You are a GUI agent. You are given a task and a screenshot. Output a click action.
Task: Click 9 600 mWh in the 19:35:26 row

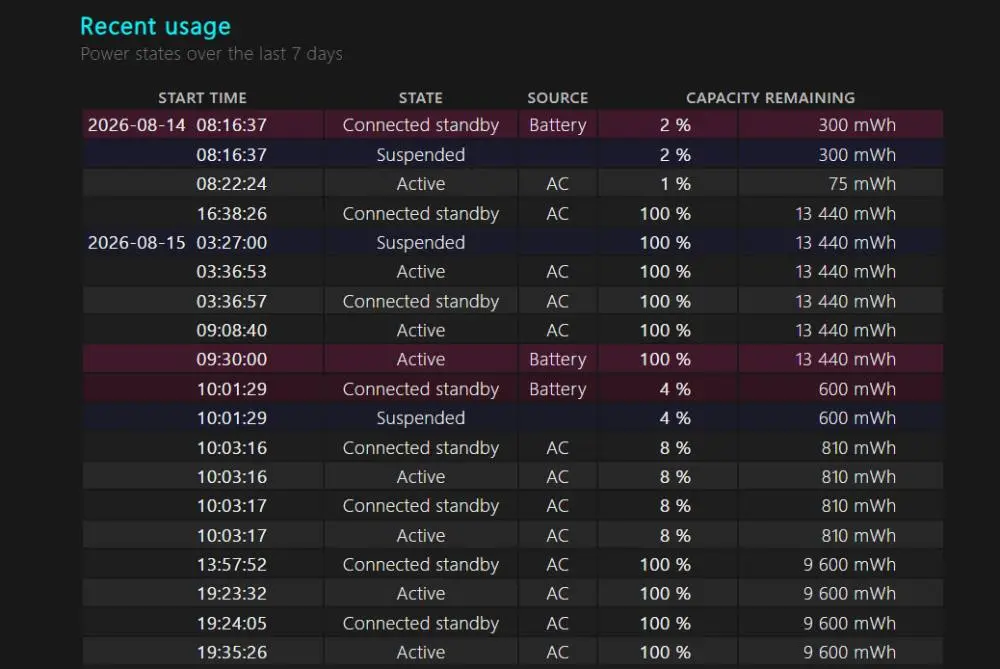[x=849, y=652]
